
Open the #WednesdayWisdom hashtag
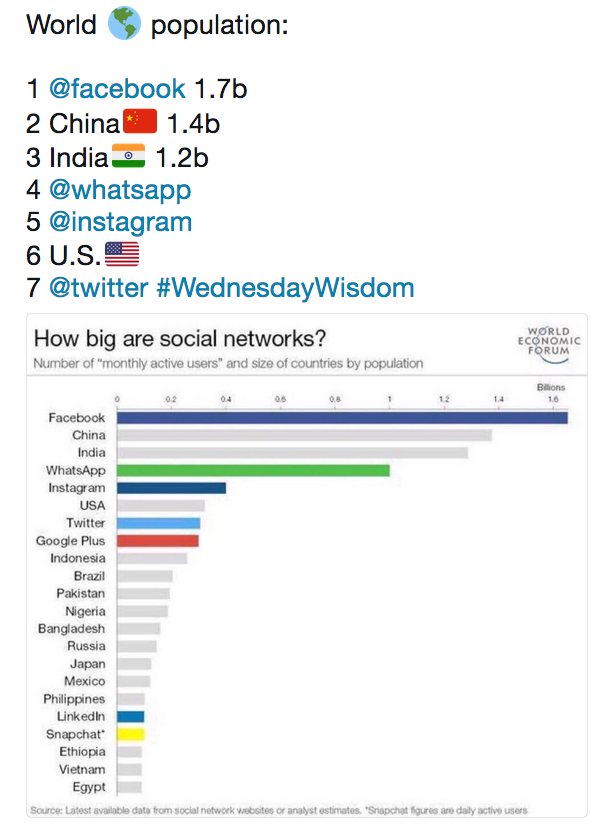(x=285, y=288)
